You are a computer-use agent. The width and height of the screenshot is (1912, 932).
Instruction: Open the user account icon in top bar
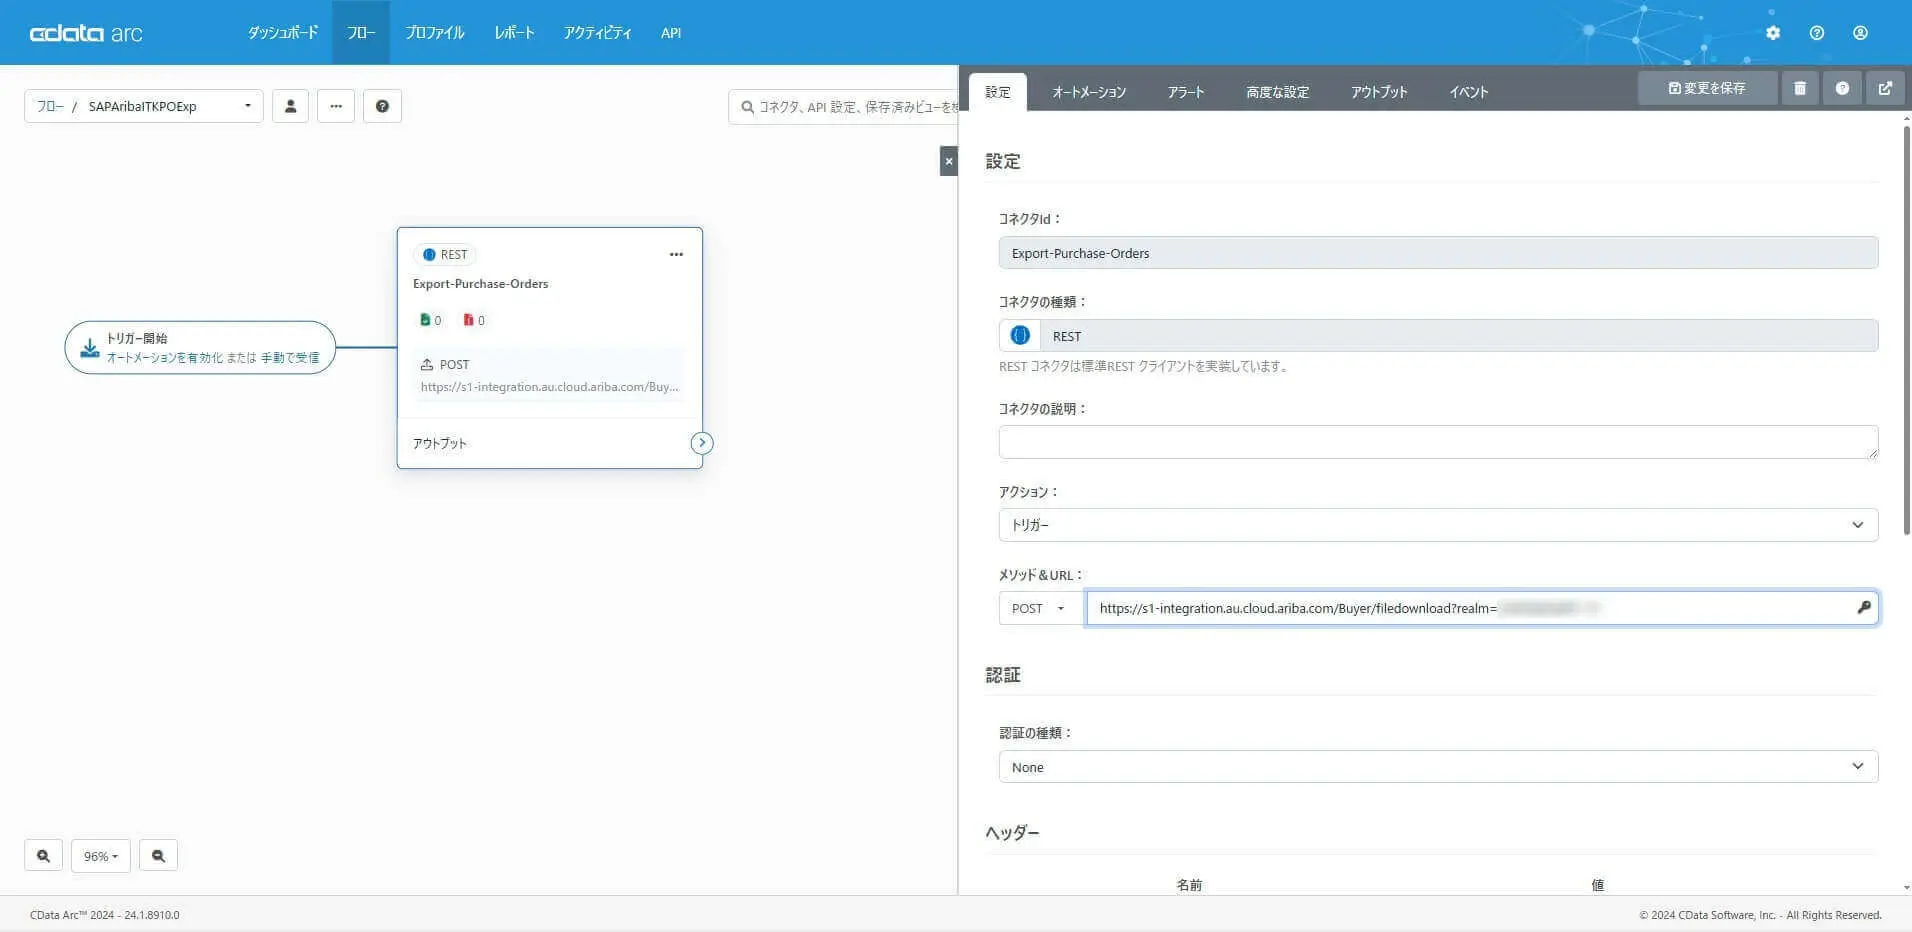(1860, 33)
